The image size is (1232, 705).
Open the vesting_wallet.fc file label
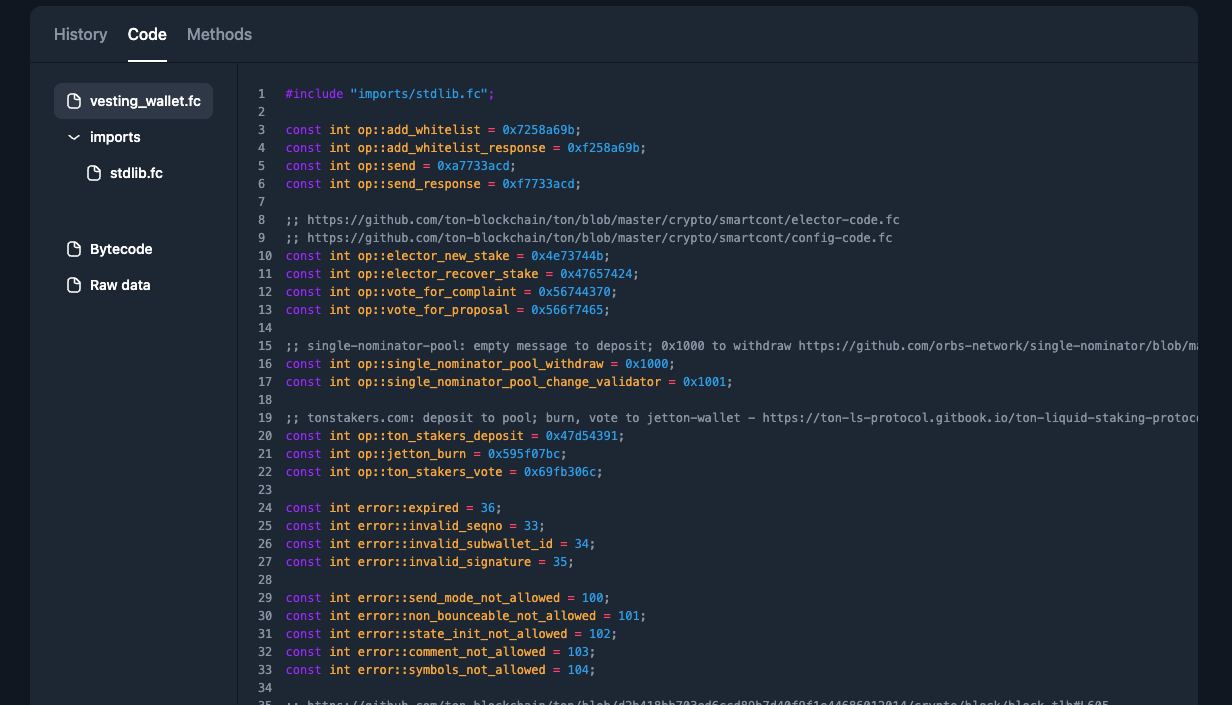tap(145, 101)
